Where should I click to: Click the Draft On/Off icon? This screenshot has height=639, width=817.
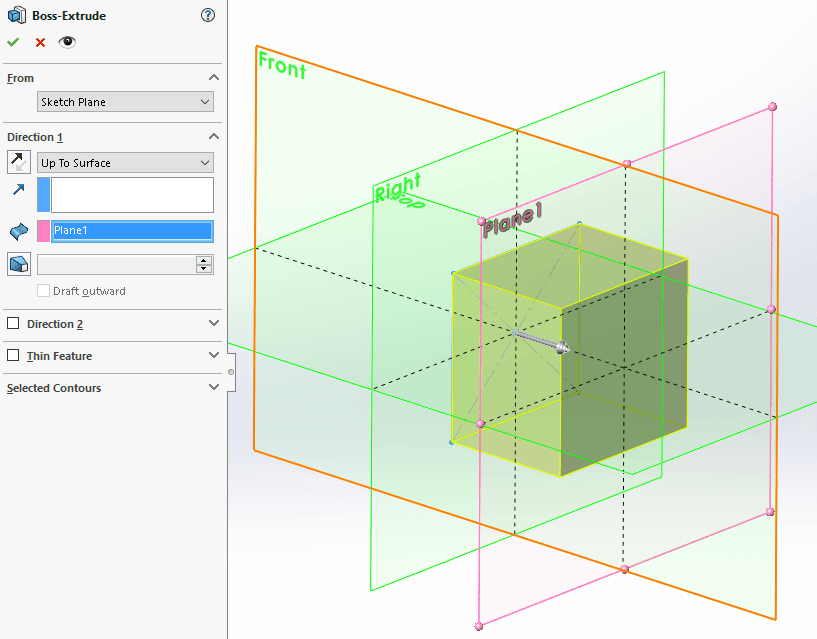coord(19,264)
